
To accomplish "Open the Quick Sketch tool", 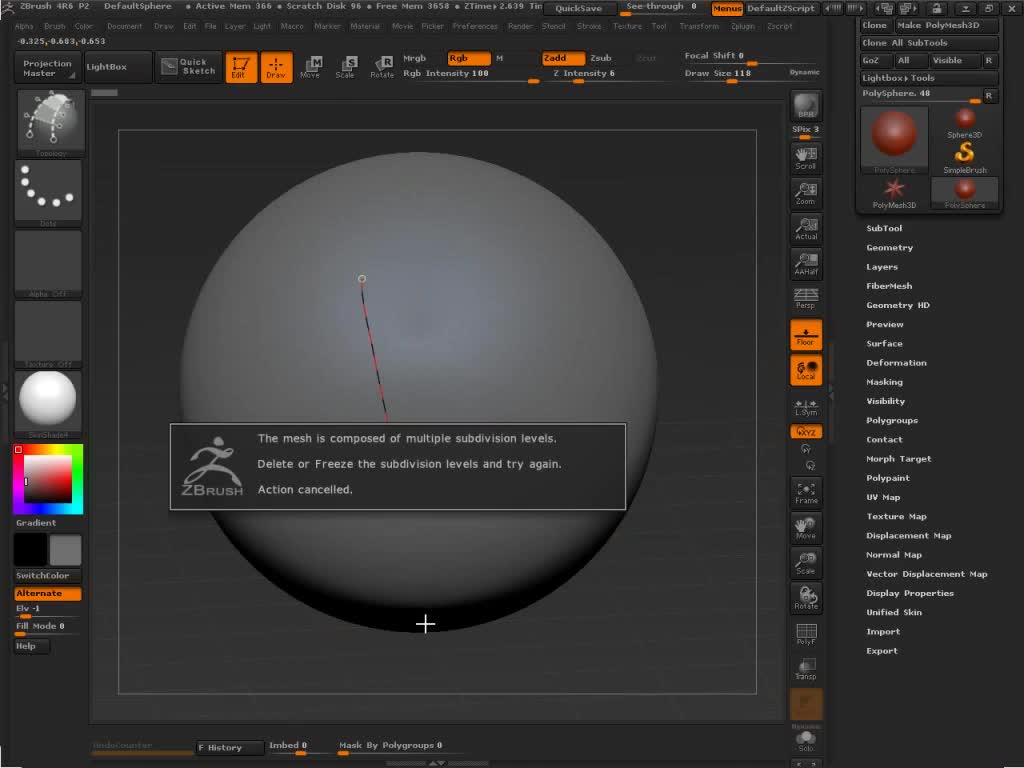I will pyautogui.click(x=188, y=67).
